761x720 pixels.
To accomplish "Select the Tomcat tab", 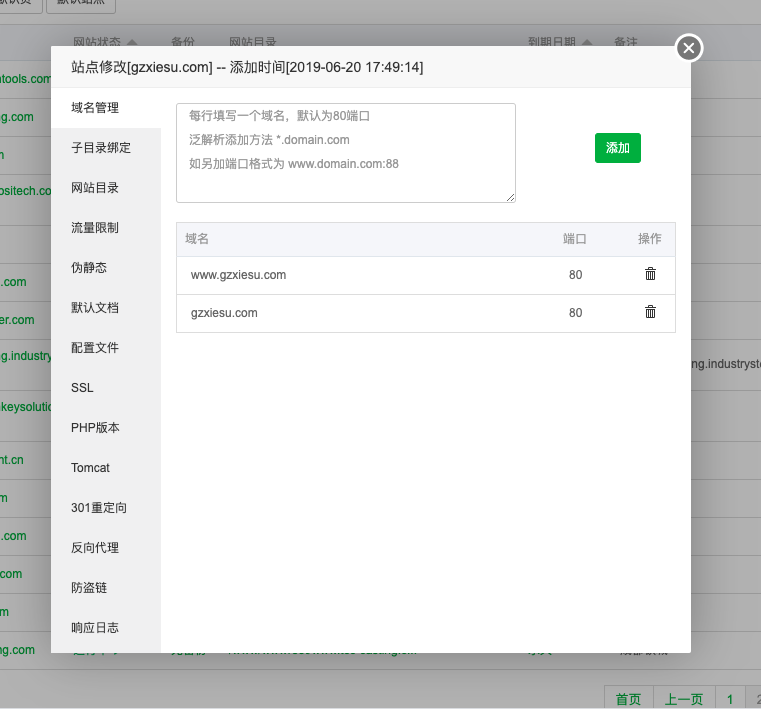I will (90, 468).
